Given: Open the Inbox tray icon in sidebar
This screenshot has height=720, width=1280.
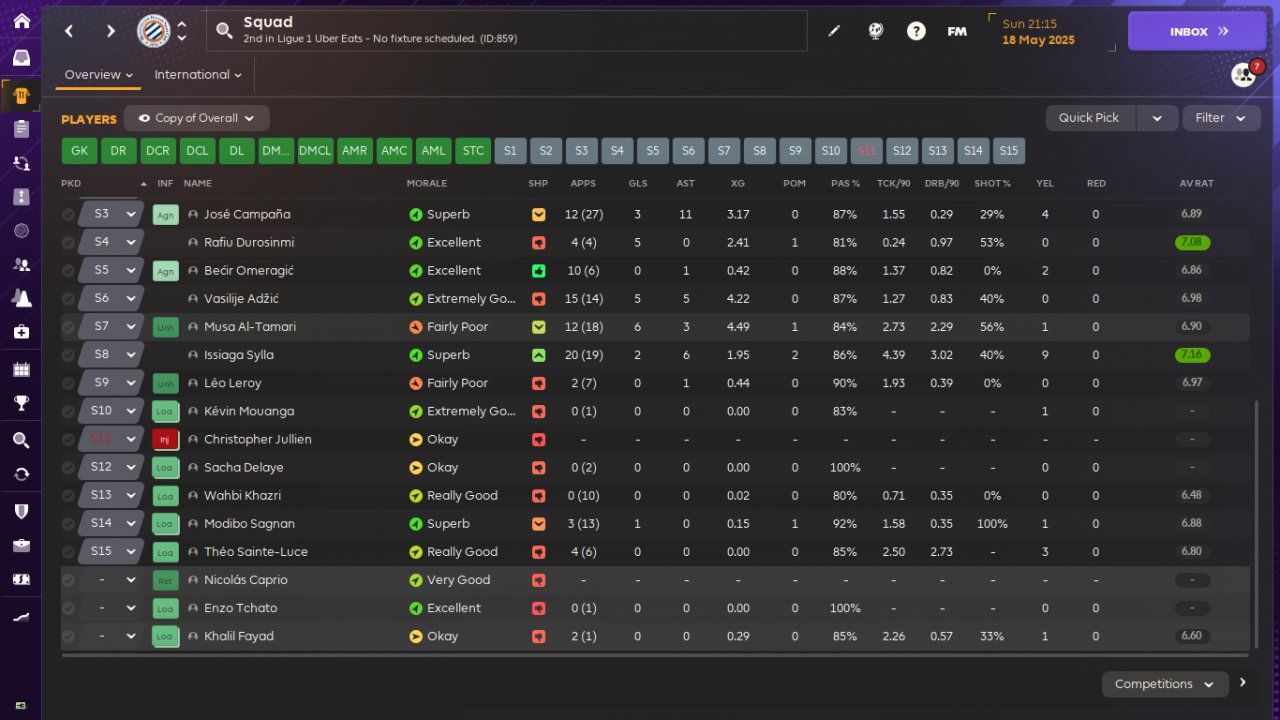Looking at the screenshot, I should (21, 58).
